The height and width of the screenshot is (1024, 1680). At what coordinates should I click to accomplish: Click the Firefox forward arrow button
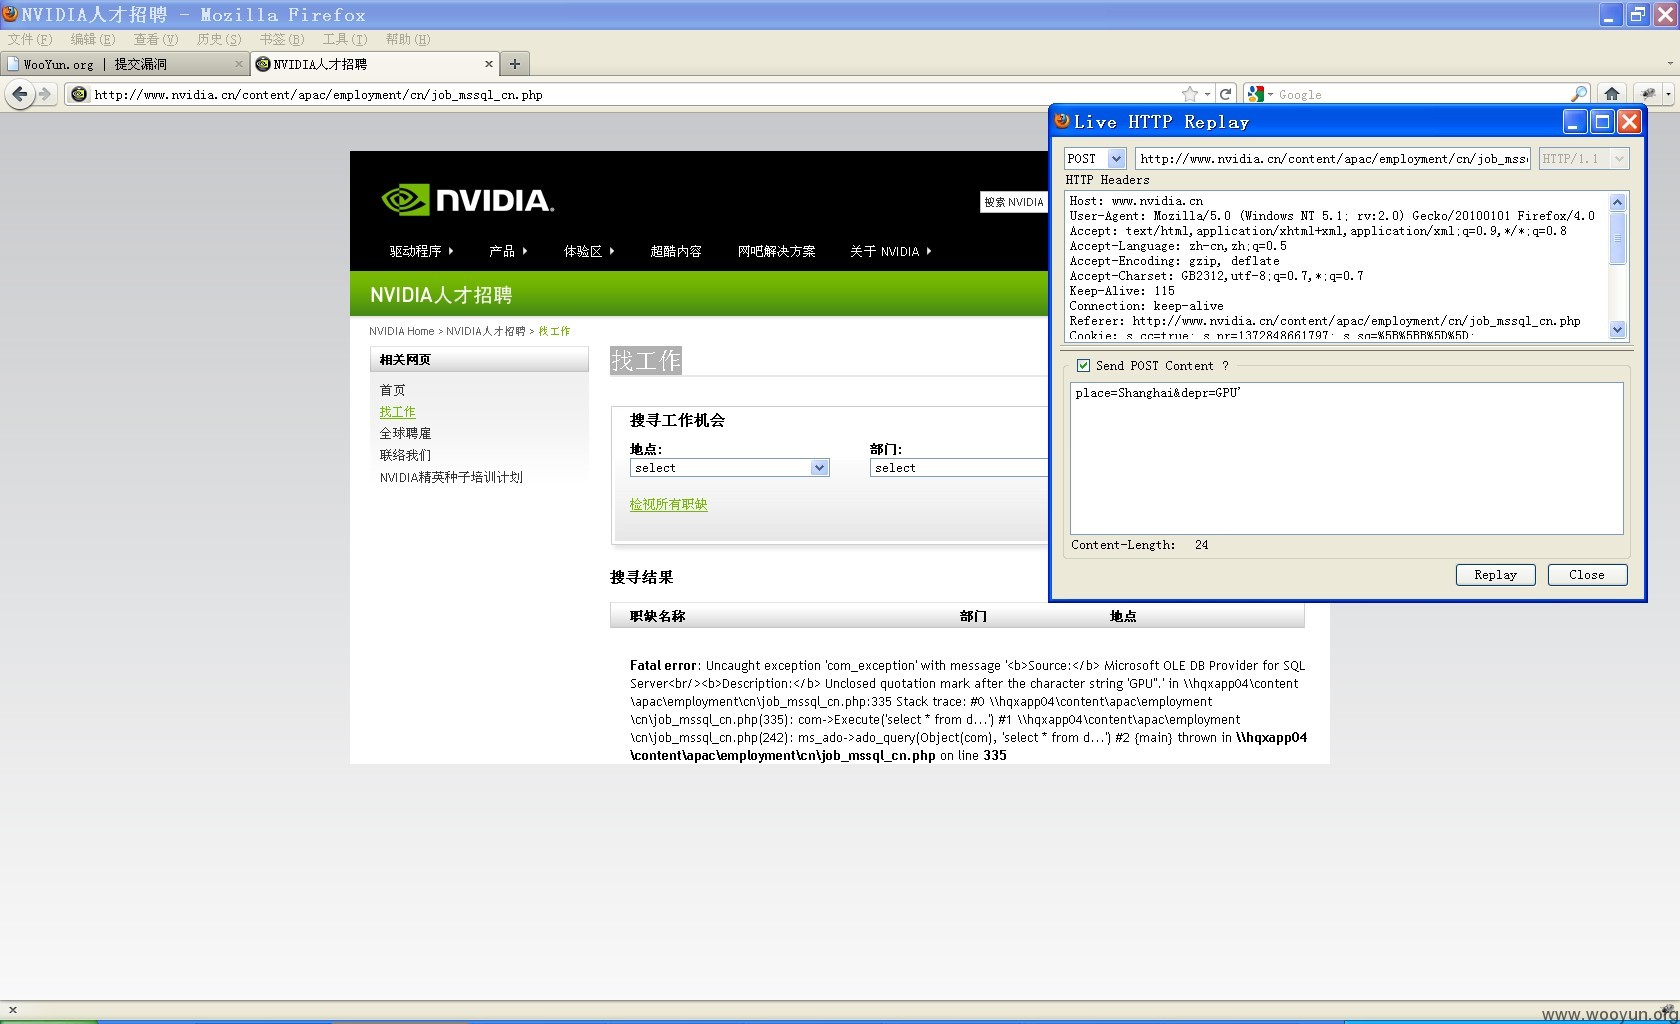45,94
